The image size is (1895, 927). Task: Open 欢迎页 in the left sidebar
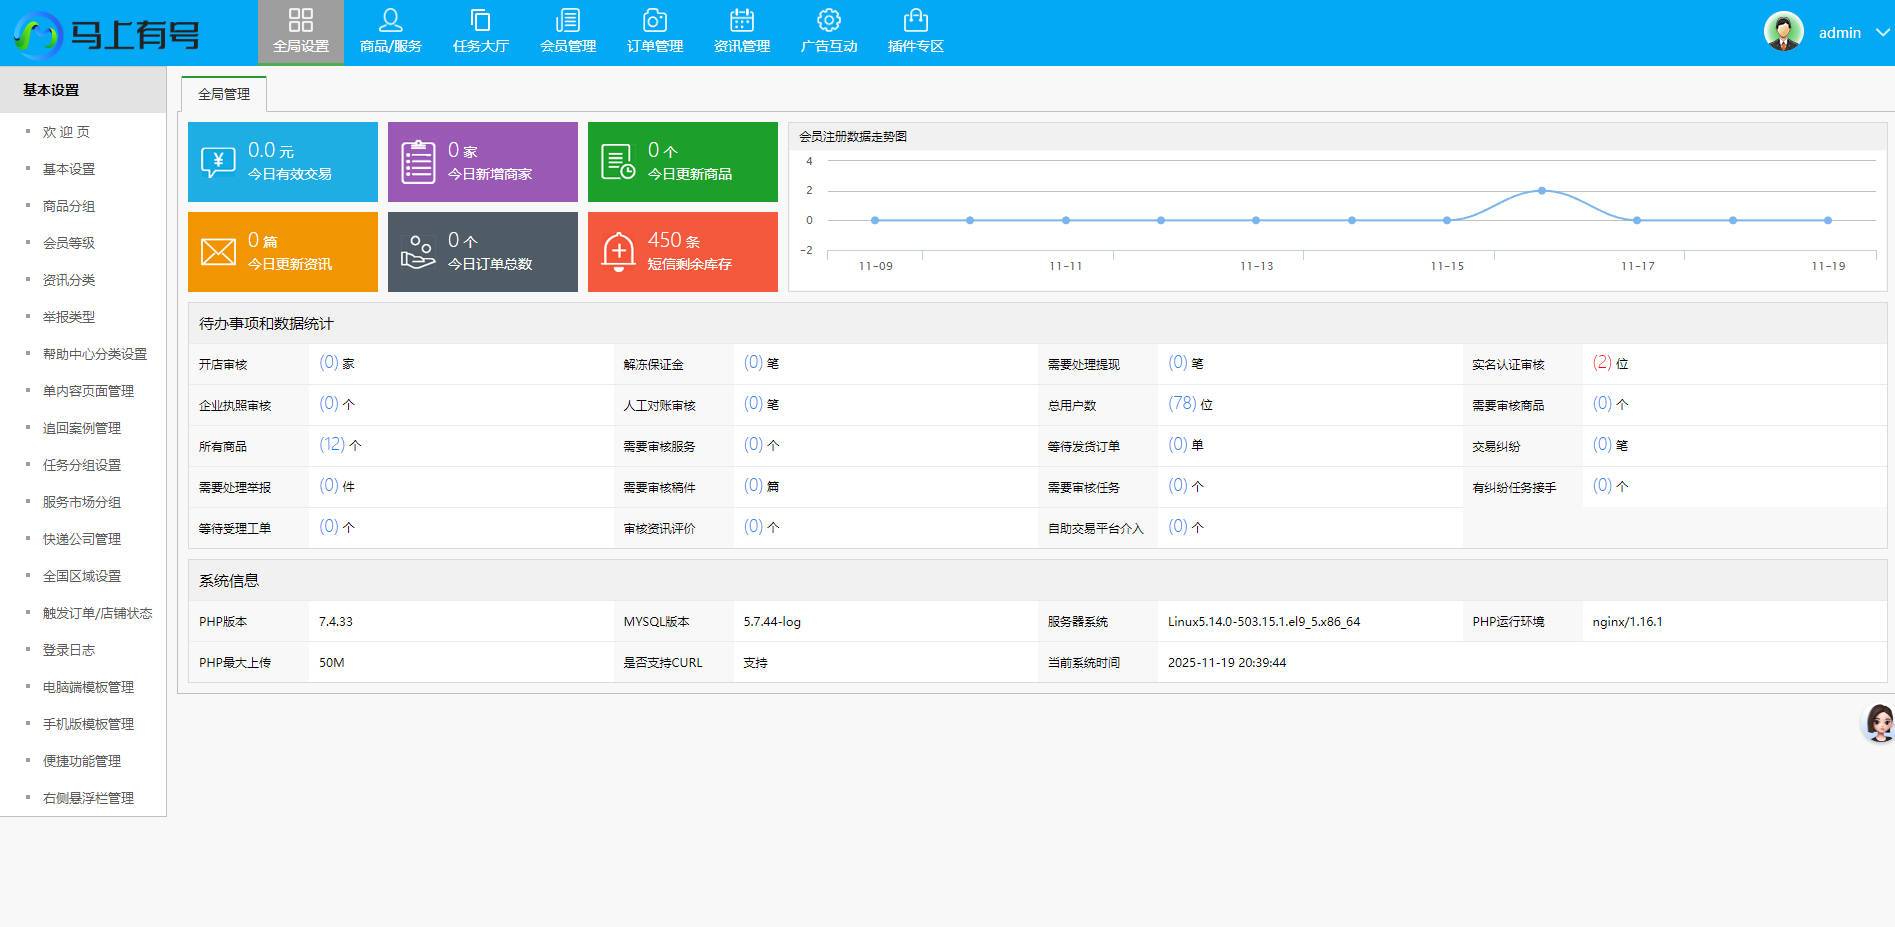(x=68, y=130)
